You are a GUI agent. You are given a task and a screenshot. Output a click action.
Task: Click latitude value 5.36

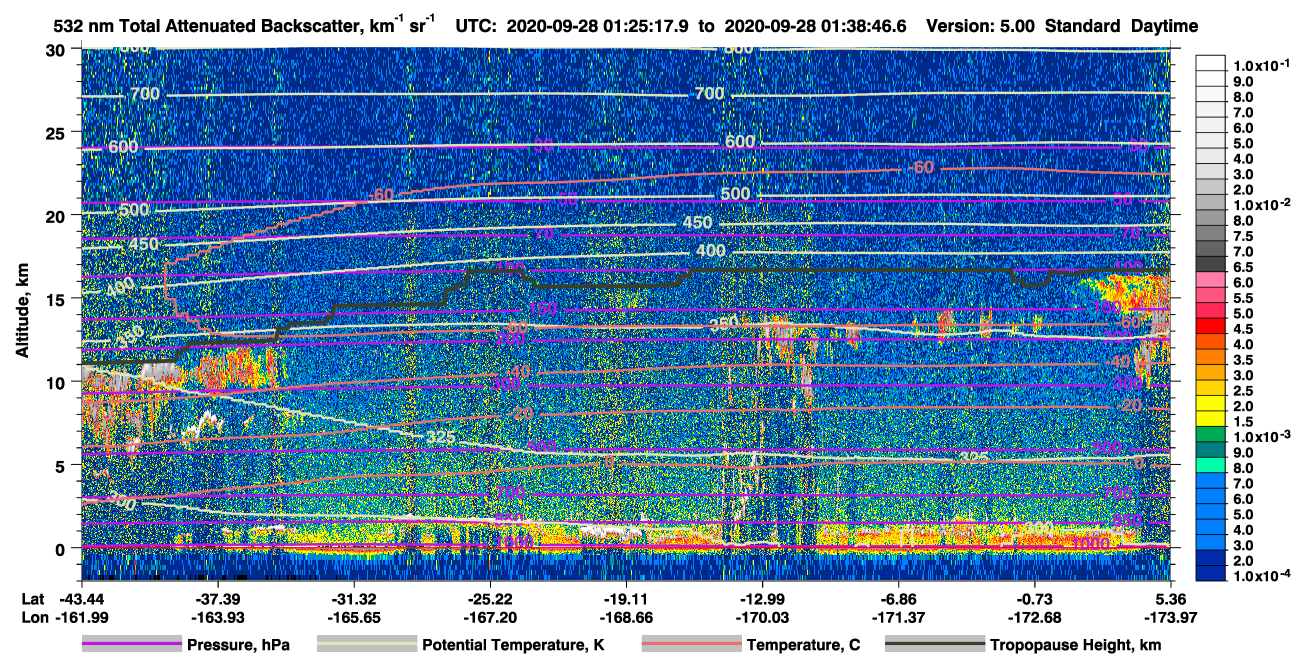click(x=1172, y=598)
